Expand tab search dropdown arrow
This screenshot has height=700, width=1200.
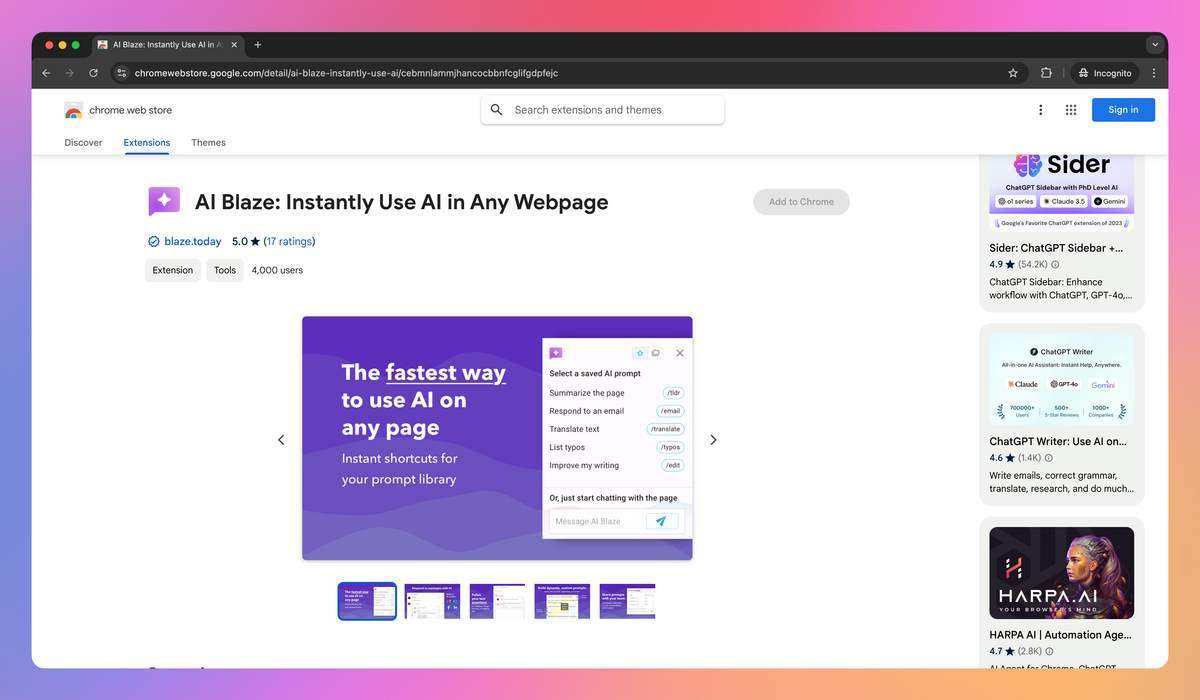pos(1155,45)
